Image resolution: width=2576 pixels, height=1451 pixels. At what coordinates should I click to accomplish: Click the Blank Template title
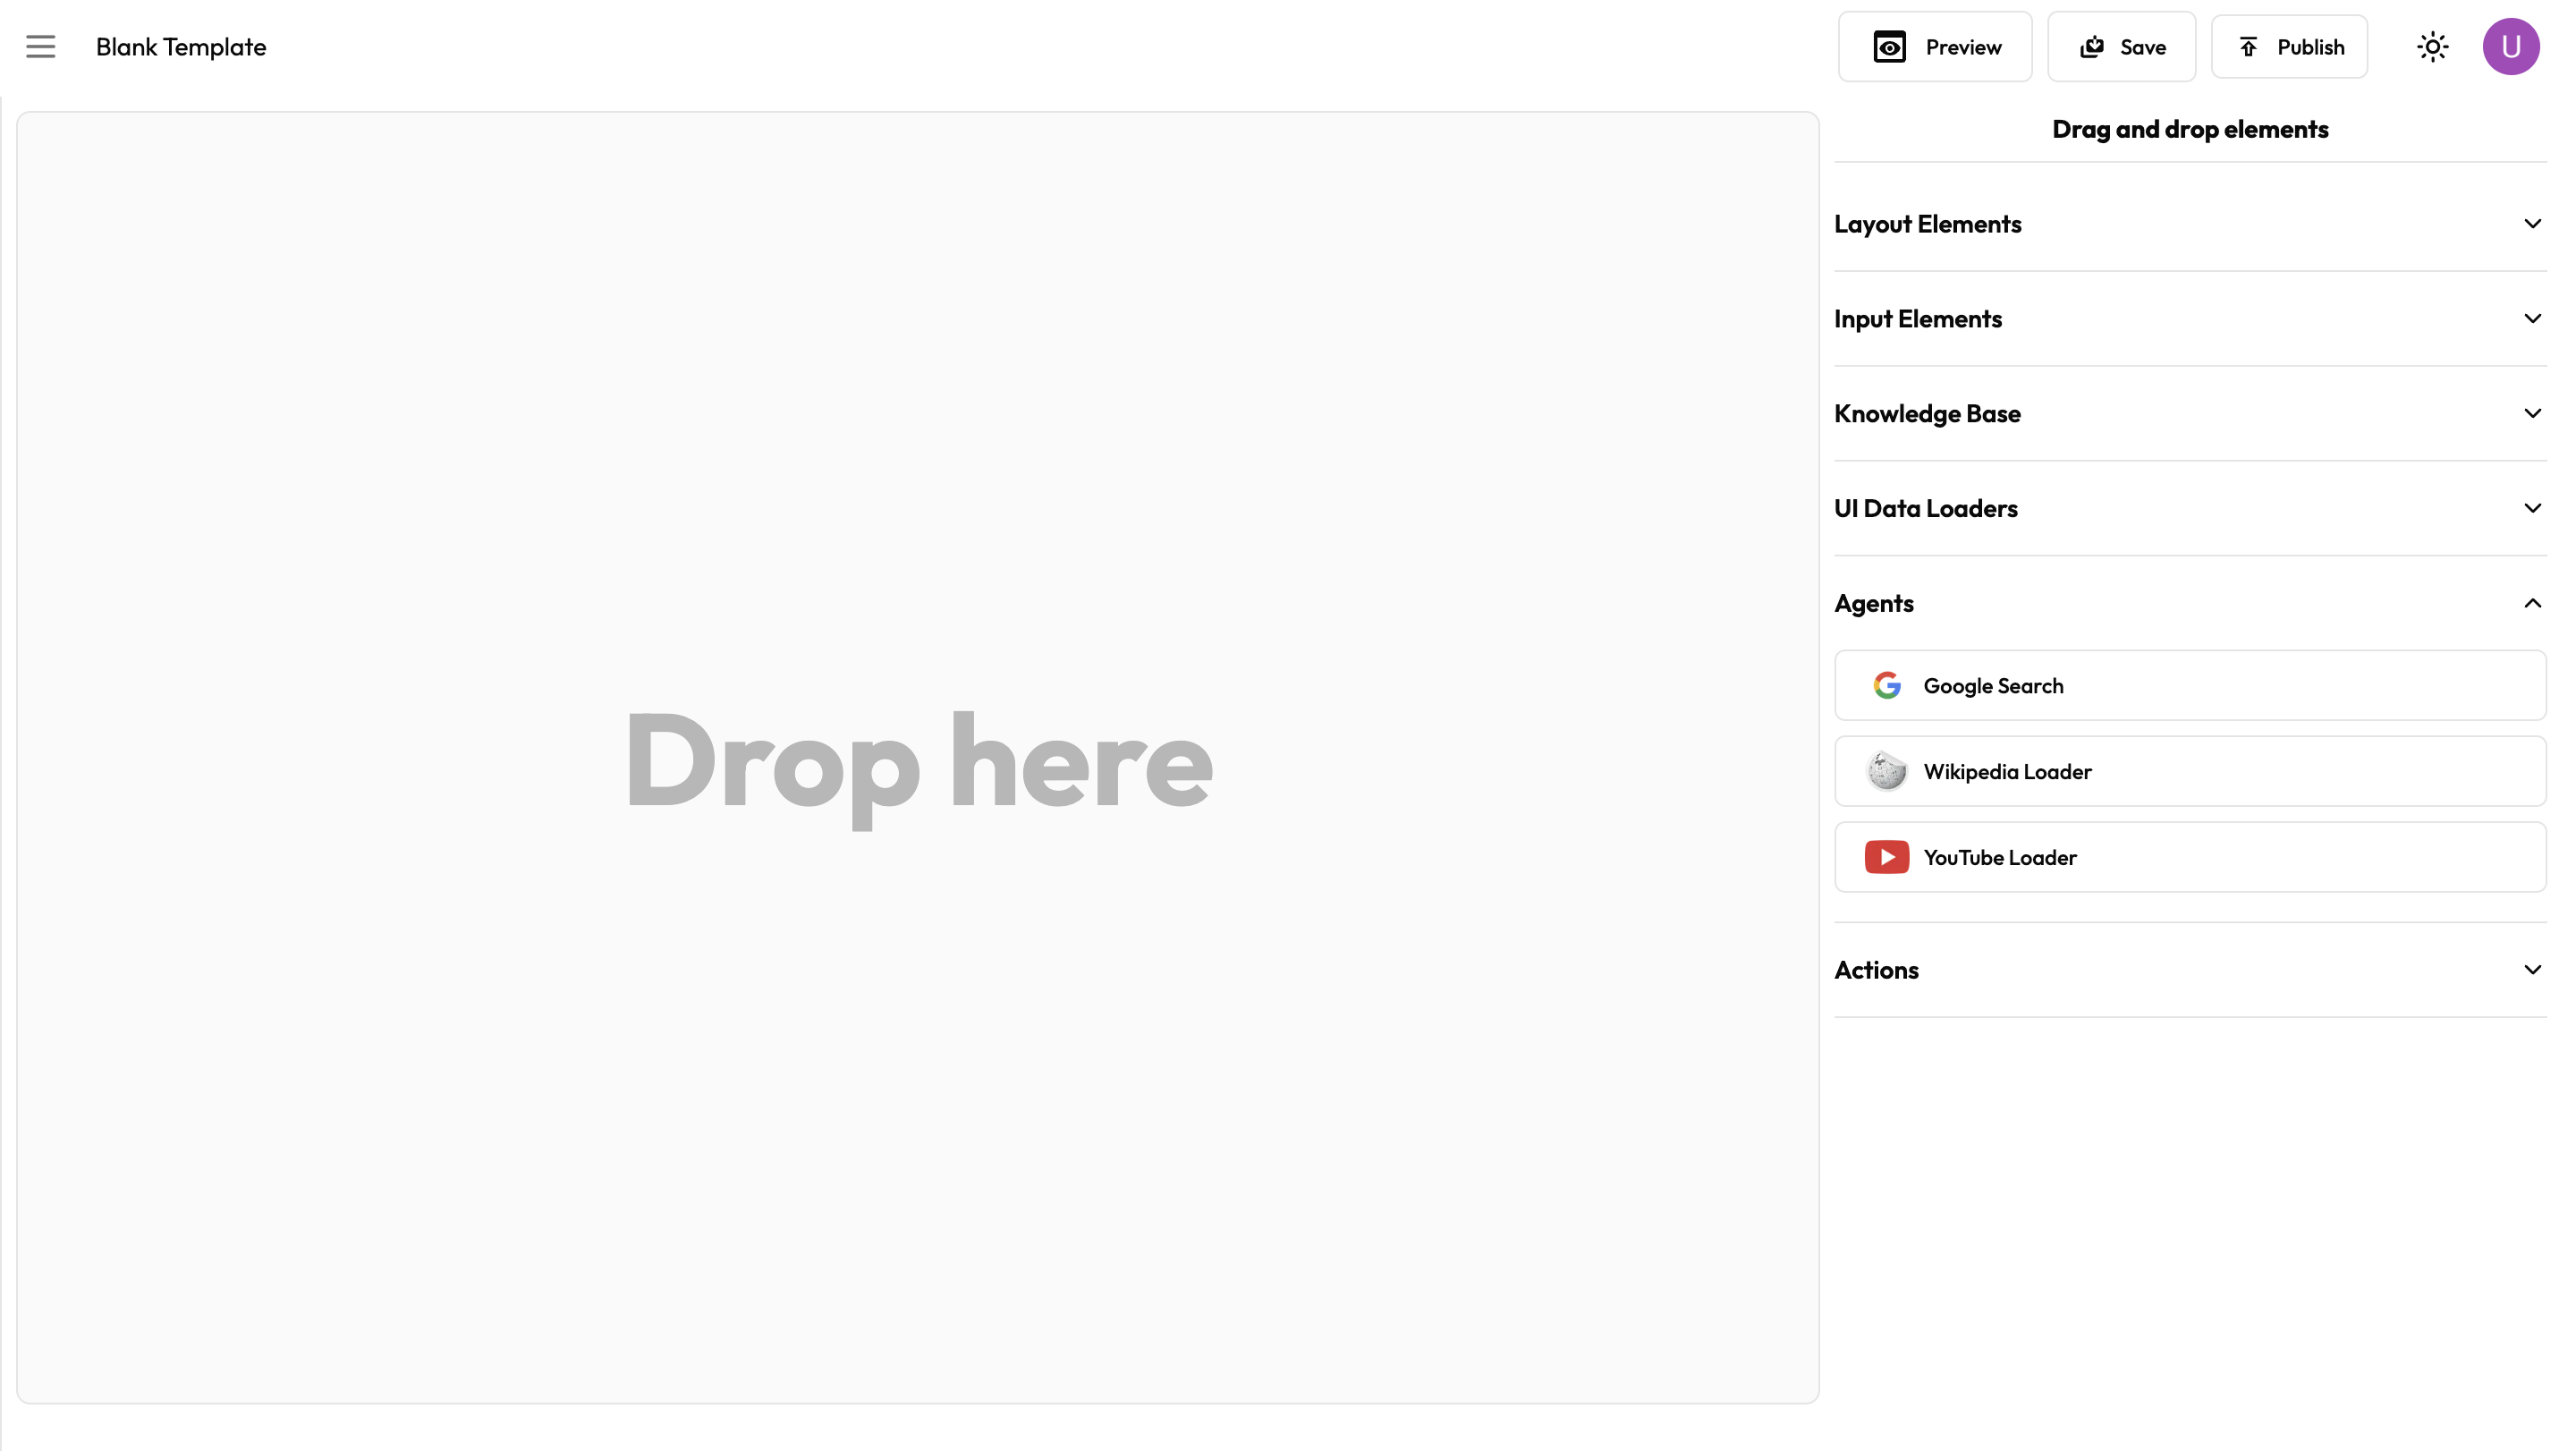pos(181,47)
